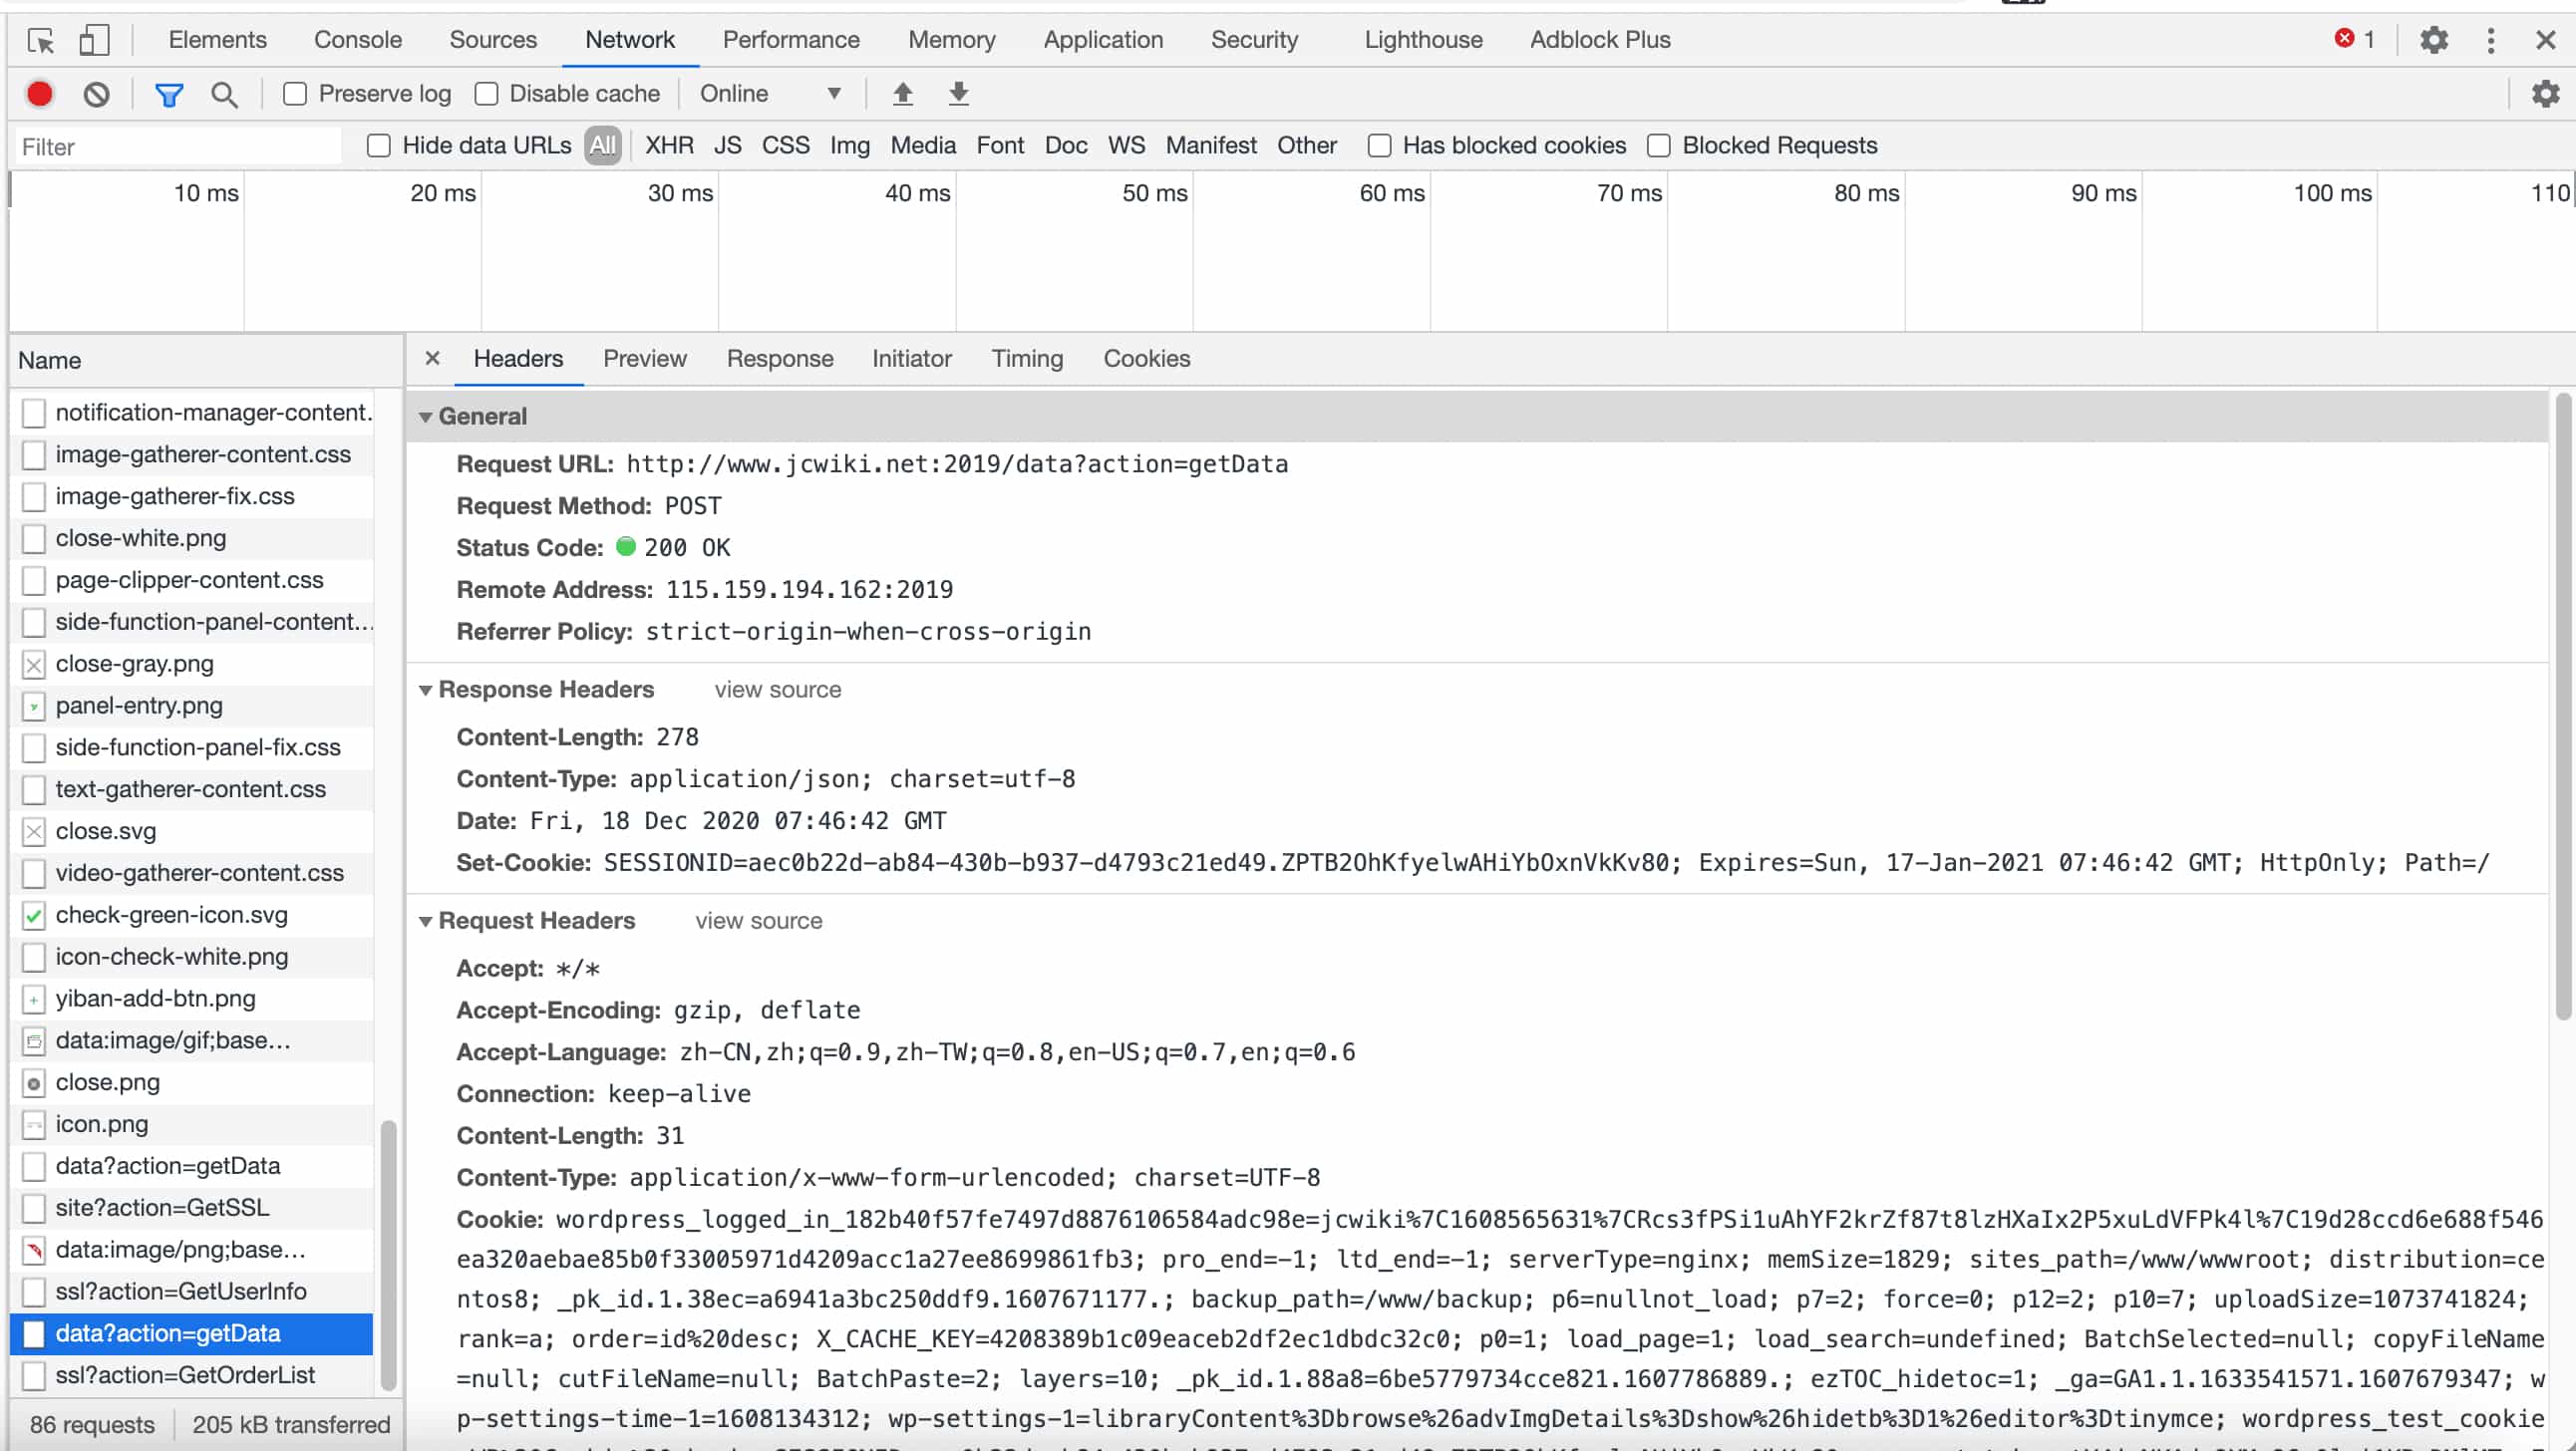Close the request details pane X

tap(432, 358)
